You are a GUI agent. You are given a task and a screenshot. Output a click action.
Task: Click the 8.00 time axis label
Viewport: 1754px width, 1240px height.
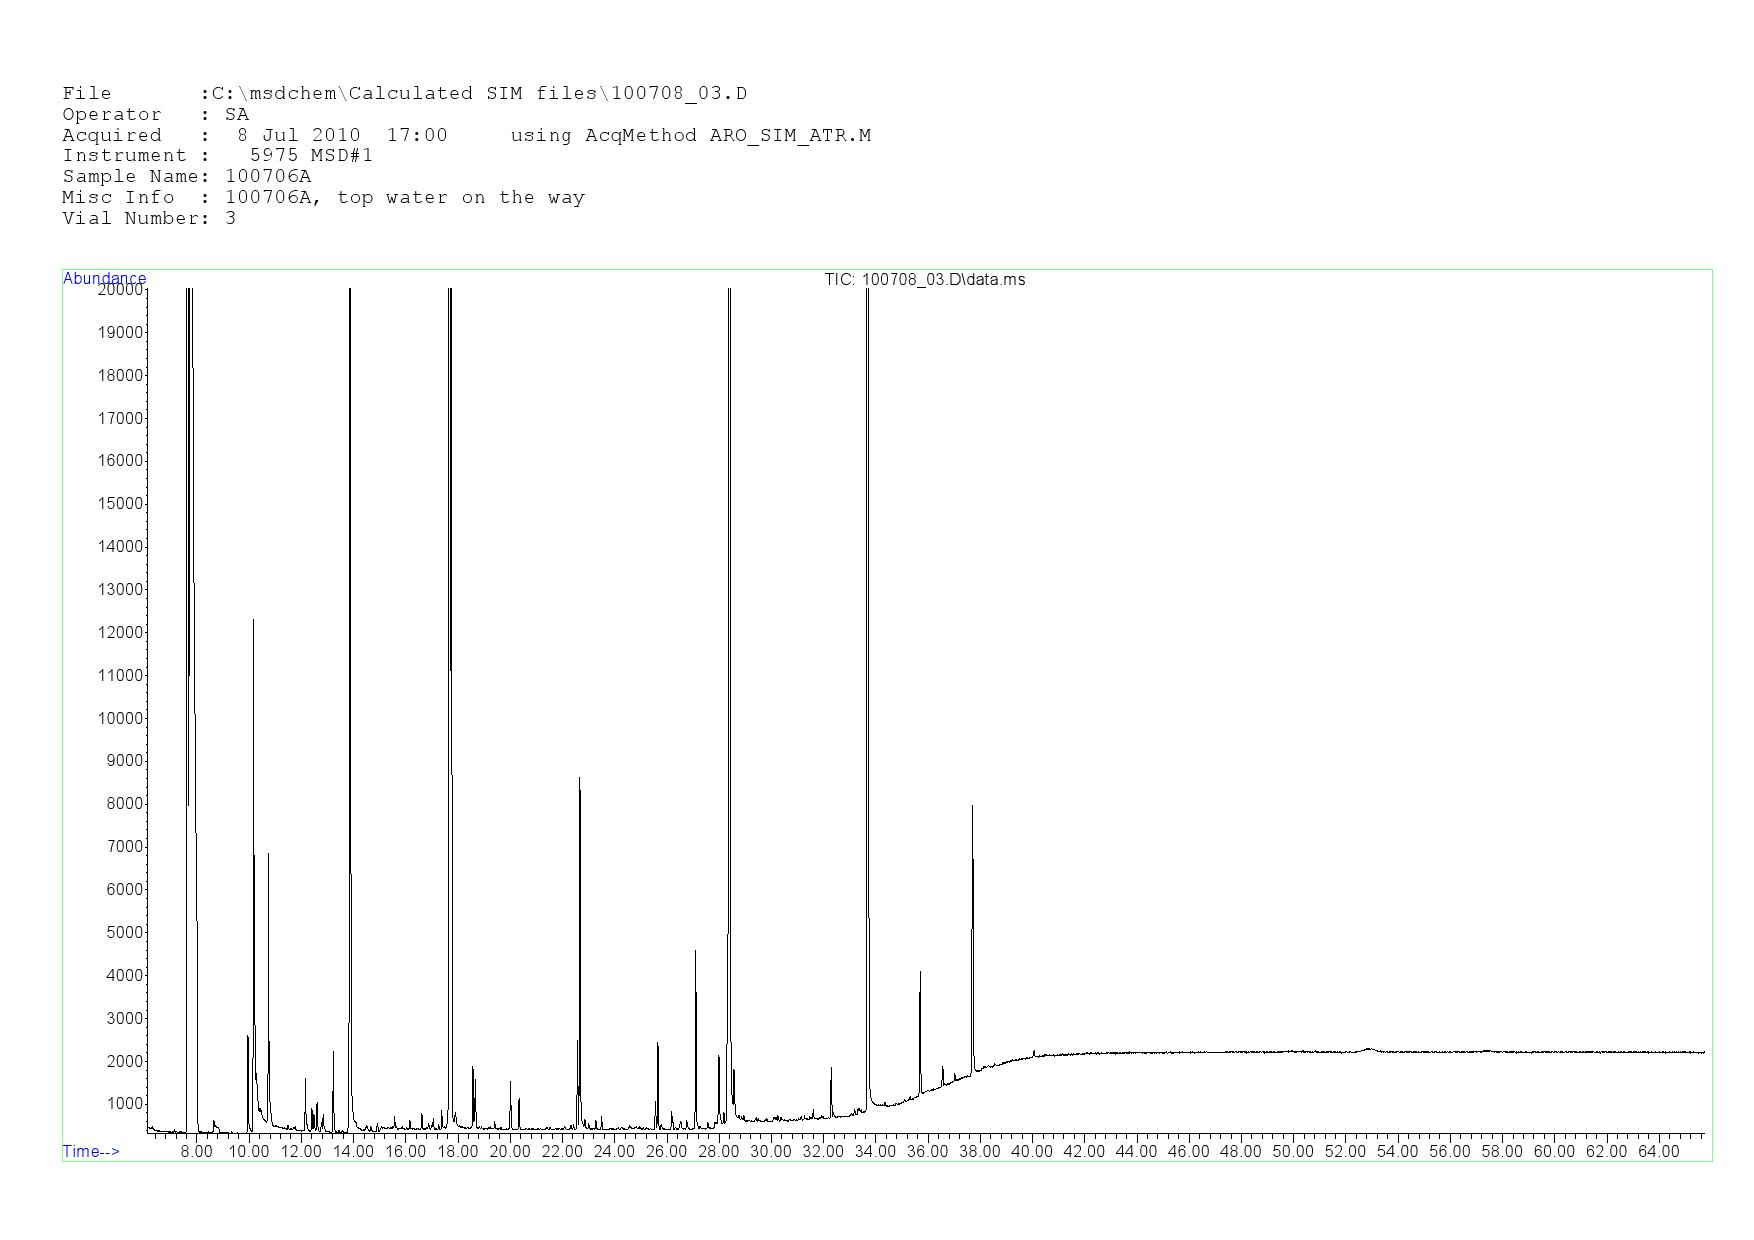click(x=196, y=1152)
